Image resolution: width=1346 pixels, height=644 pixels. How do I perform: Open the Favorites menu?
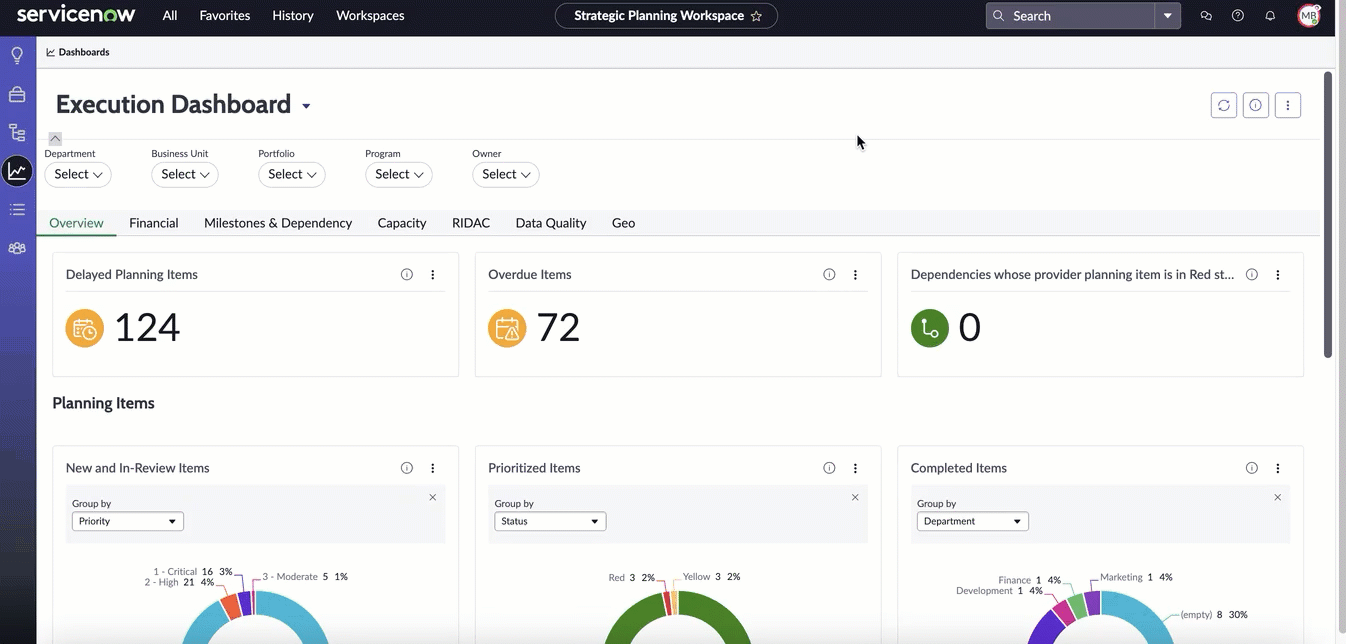point(225,16)
